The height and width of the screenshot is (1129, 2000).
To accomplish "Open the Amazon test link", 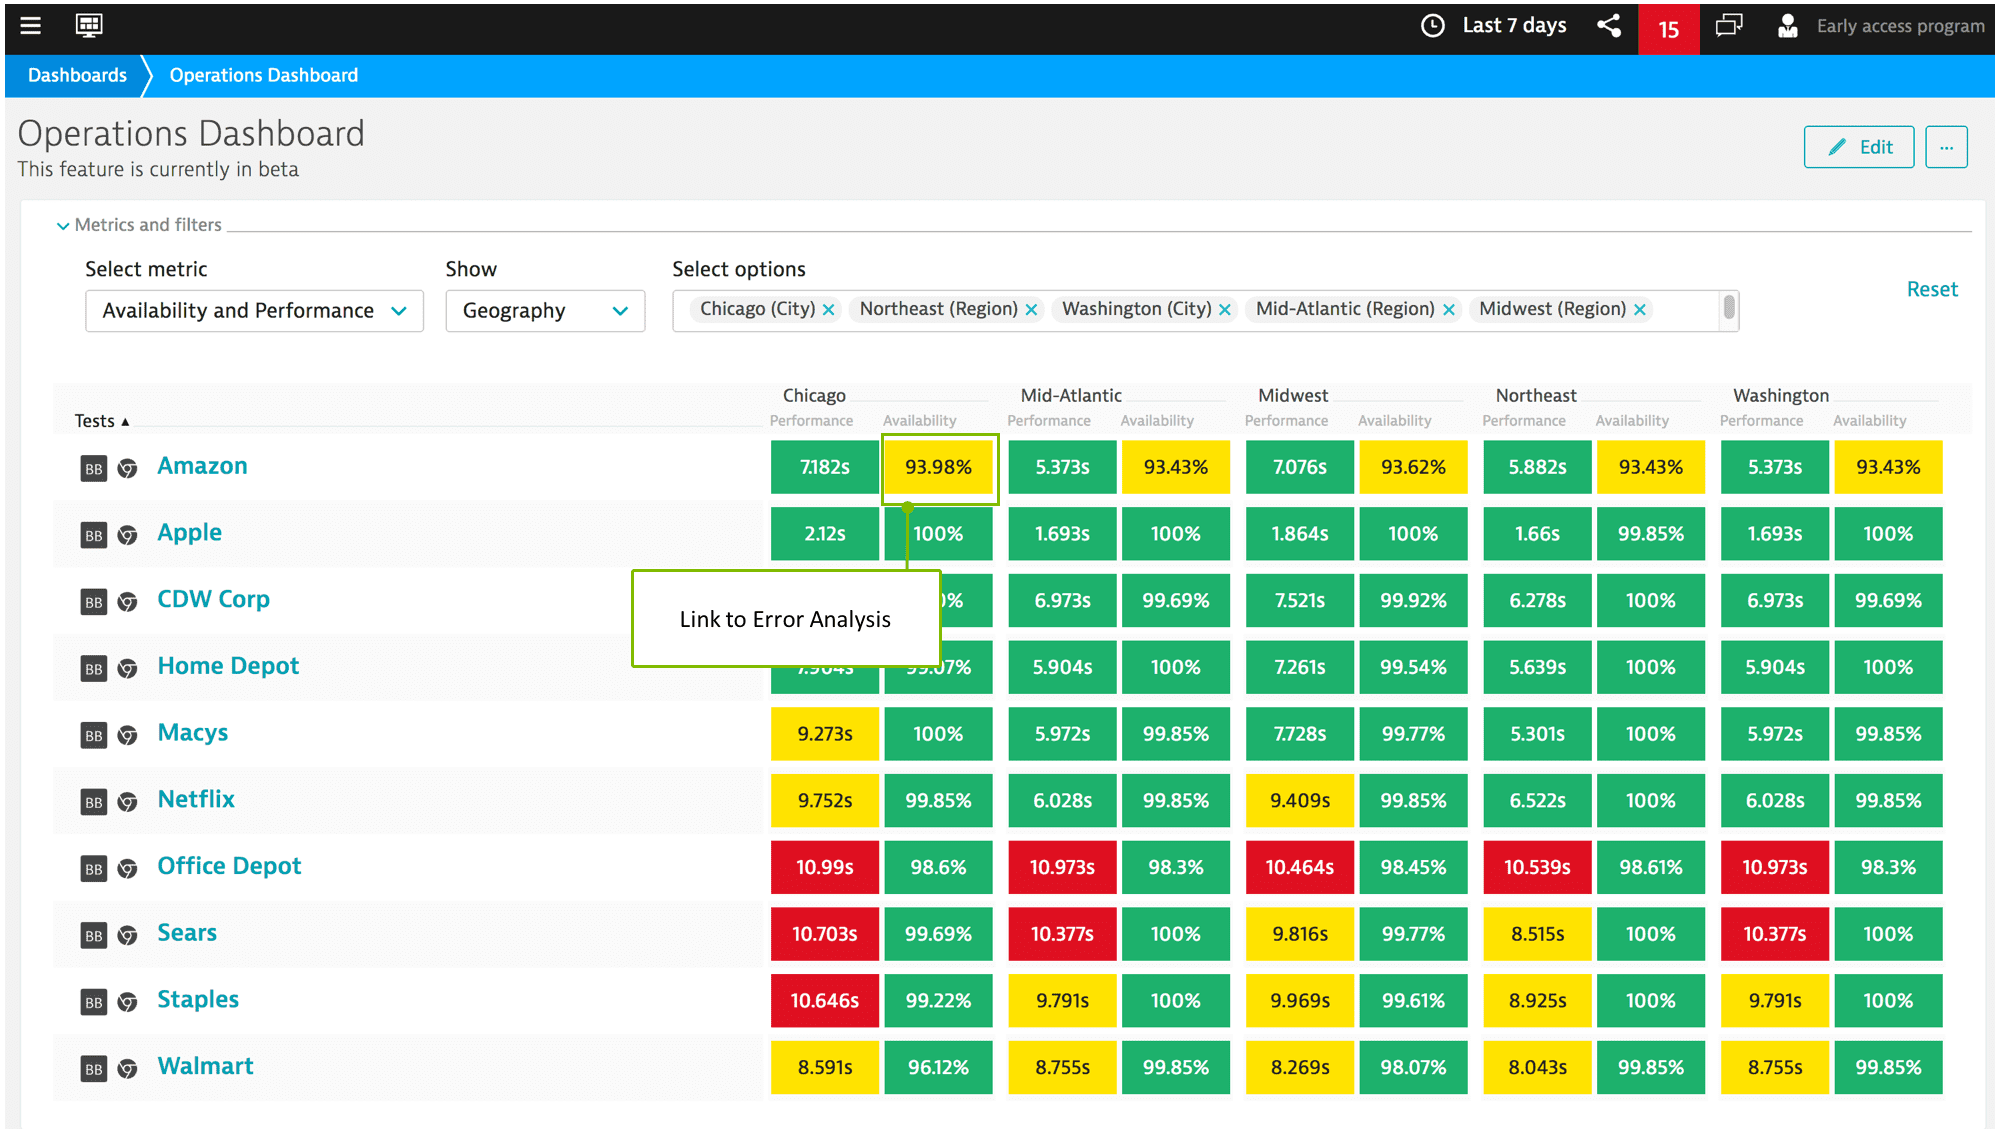I will click(202, 466).
